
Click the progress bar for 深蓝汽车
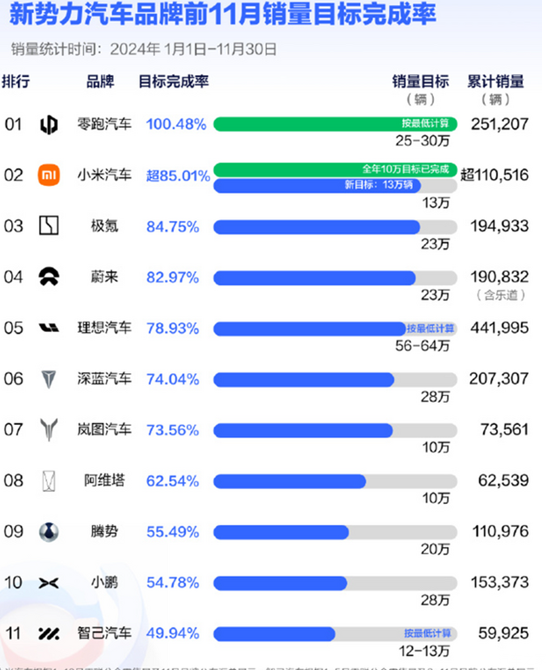click(x=335, y=380)
